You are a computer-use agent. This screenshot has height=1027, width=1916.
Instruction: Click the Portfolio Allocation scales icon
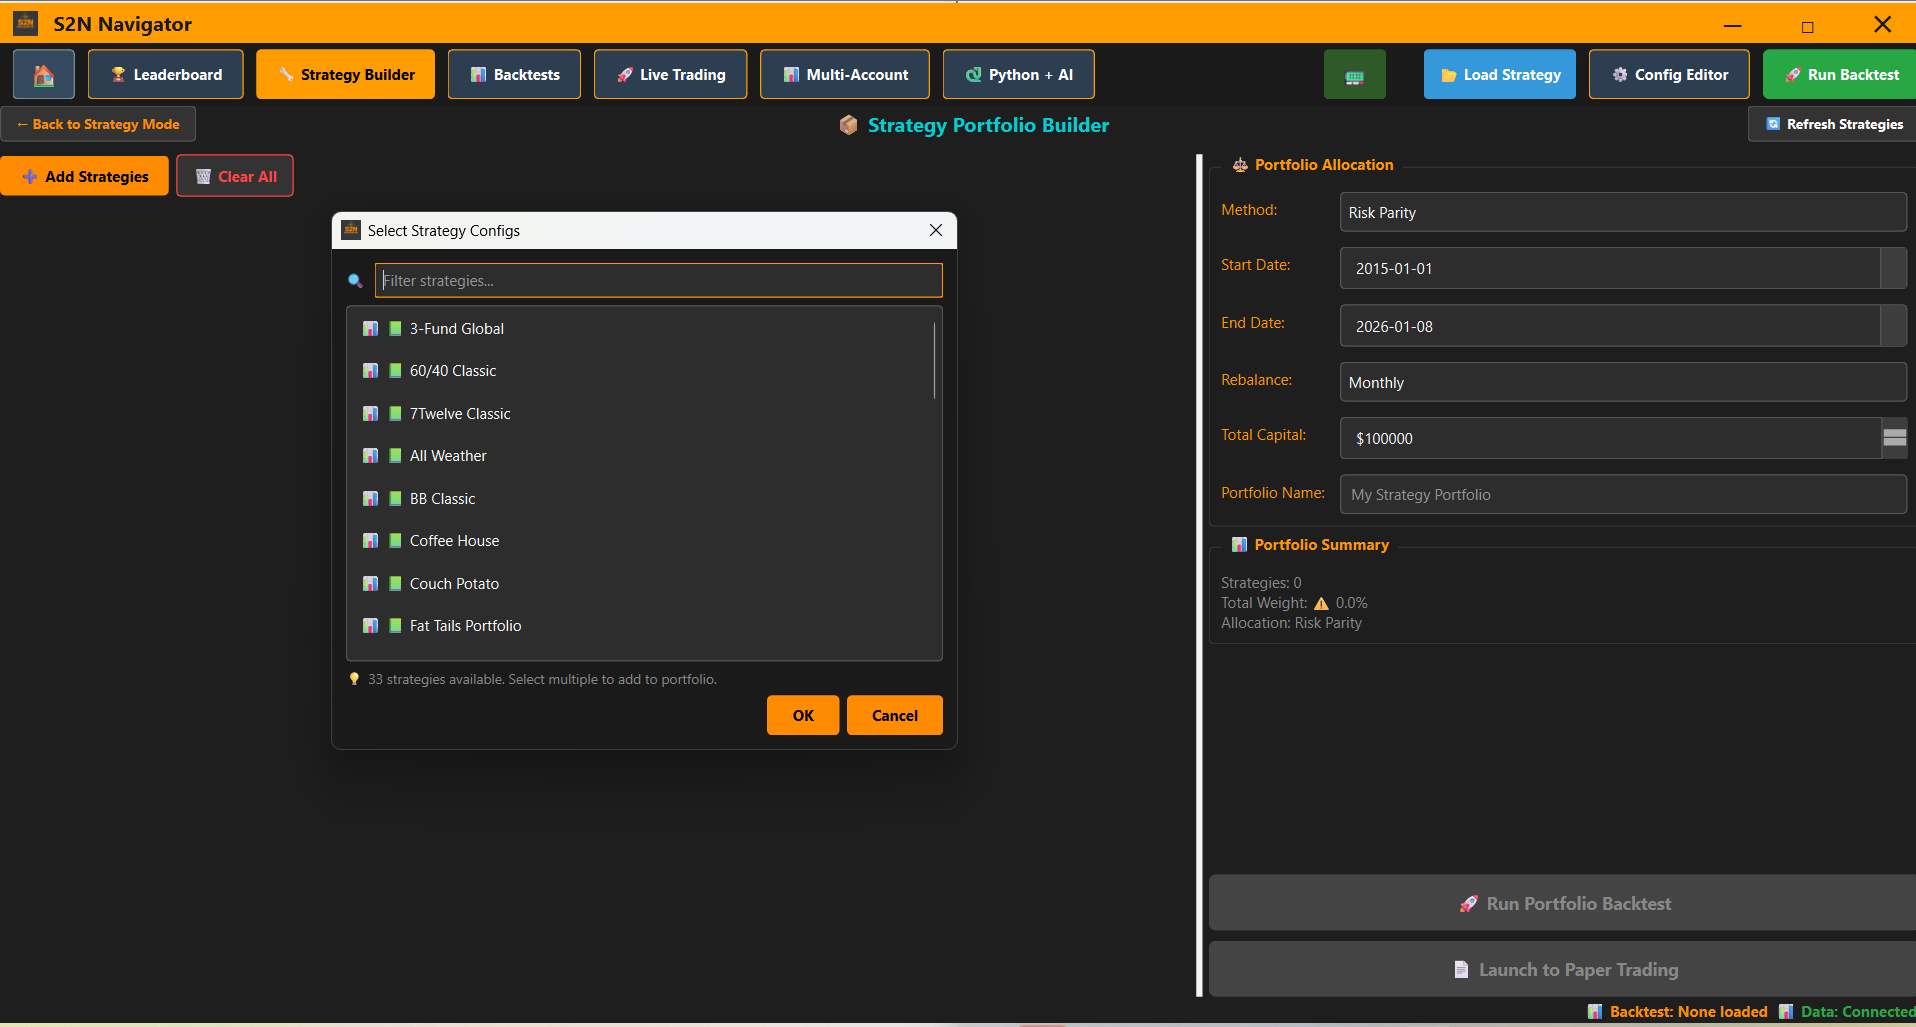click(1240, 165)
